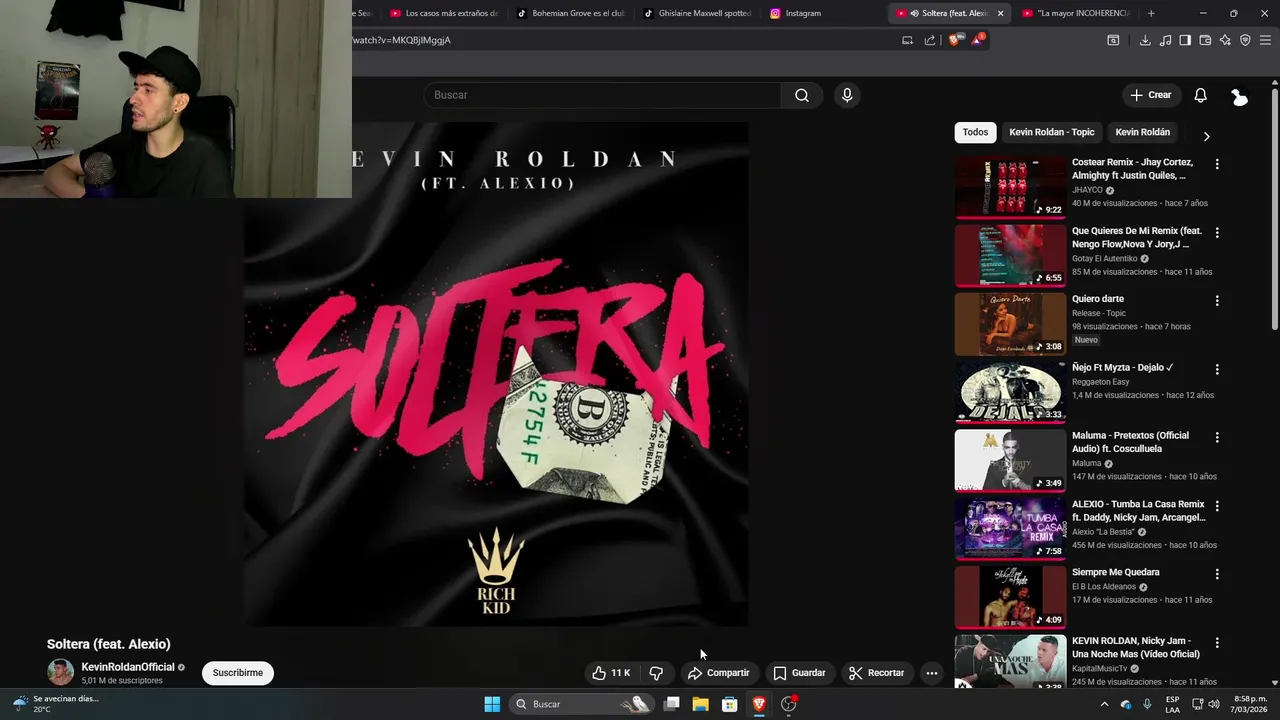Expand the system tray hidden icons chevron
The image size is (1280, 720).
coord(1104,704)
